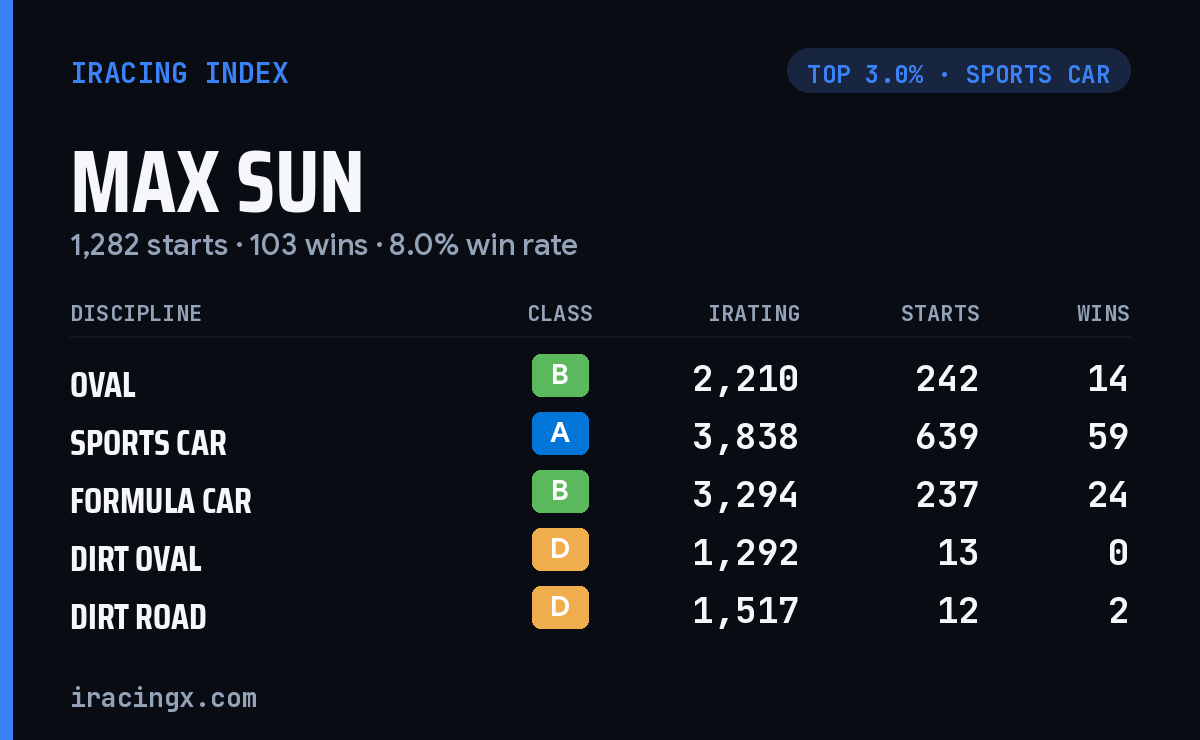
Task: Click the Sports Car wins value 59
Action: [x=1108, y=437]
